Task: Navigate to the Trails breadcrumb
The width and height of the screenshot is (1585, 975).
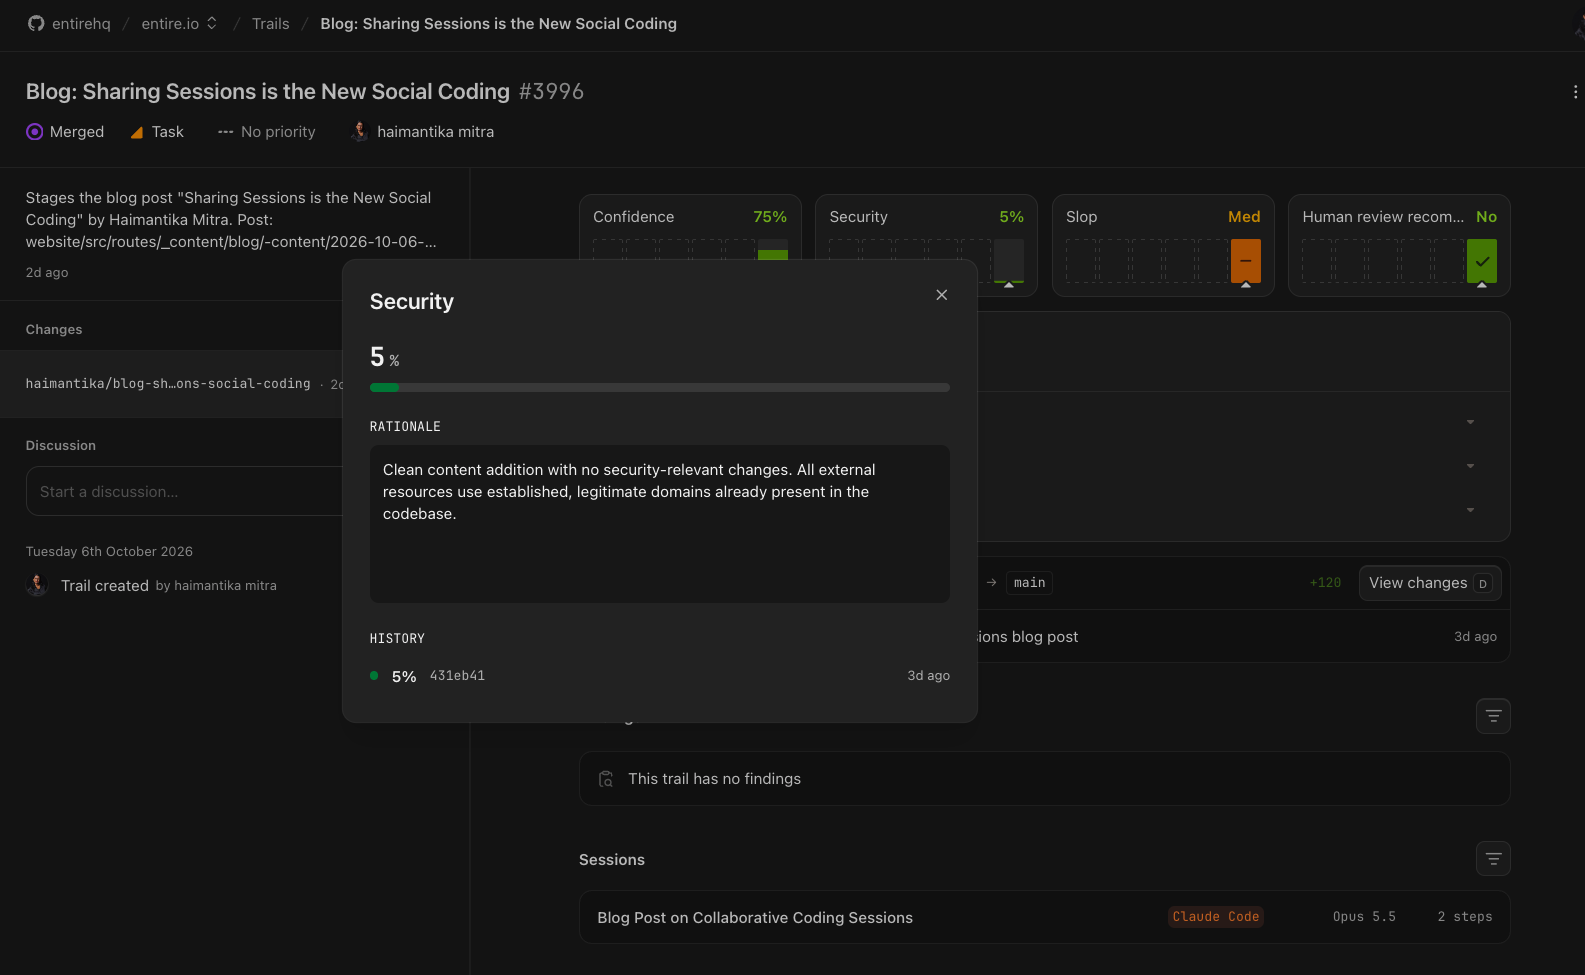Action: [270, 24]
